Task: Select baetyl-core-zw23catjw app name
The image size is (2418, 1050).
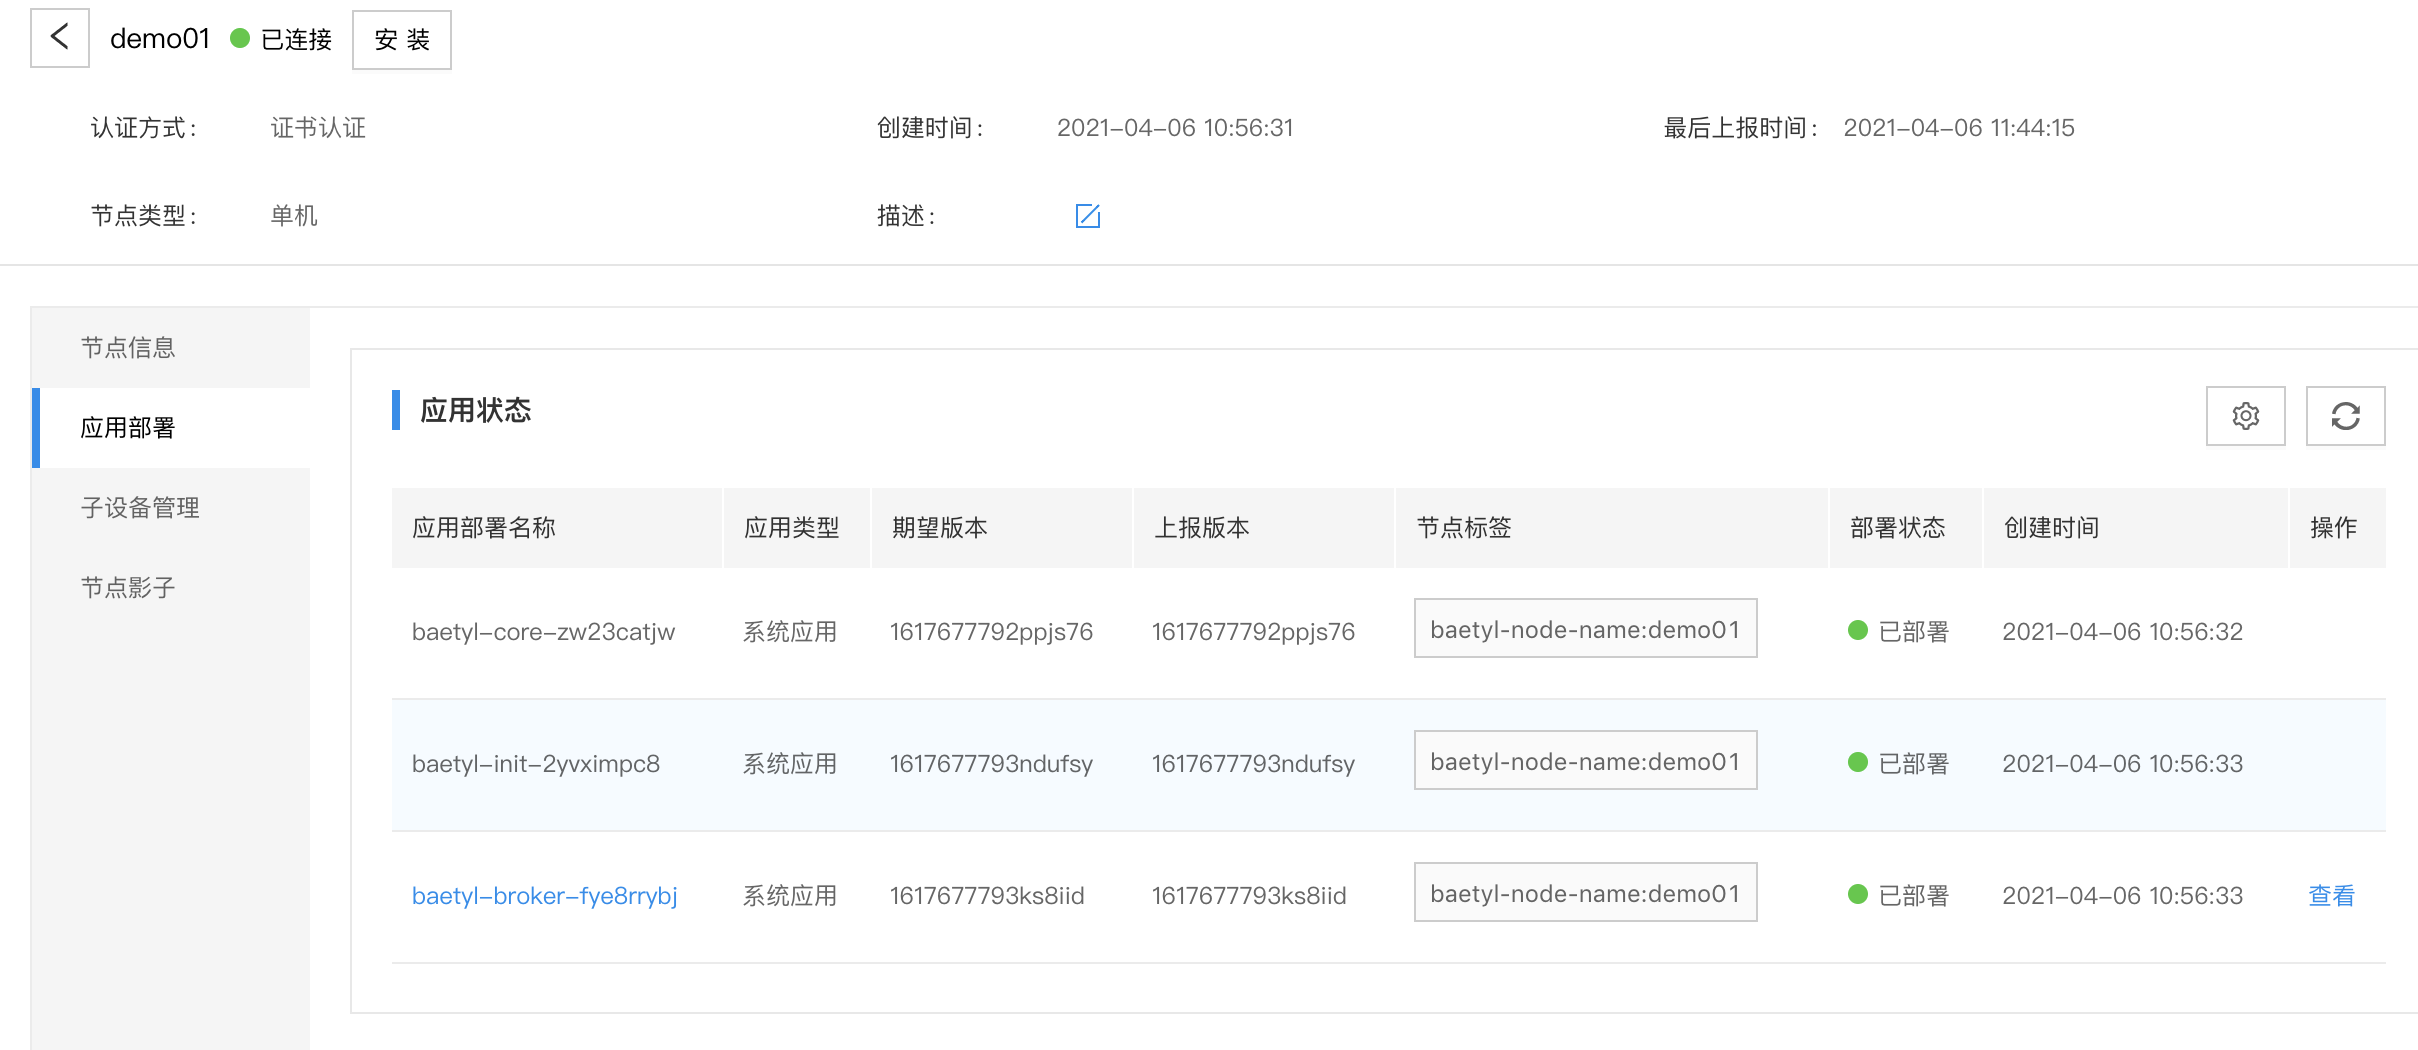Action: tap(544, 632)
